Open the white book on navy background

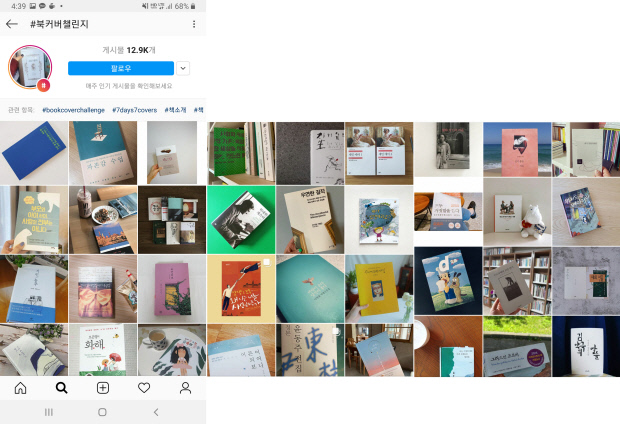coord(586,346)
